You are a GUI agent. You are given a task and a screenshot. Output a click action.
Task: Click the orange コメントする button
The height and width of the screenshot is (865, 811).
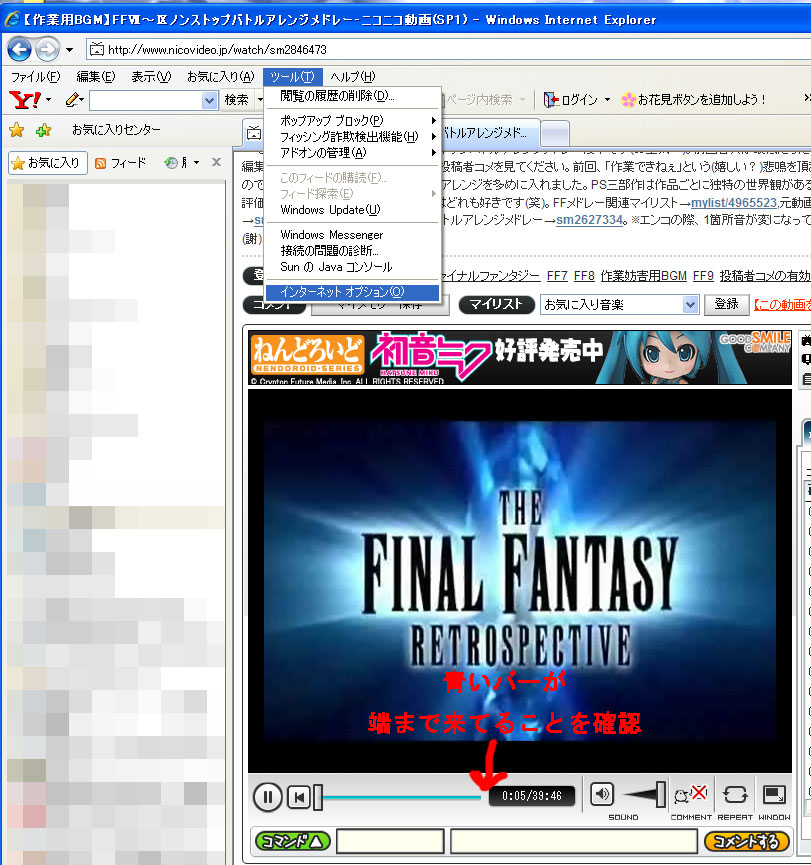746,841
